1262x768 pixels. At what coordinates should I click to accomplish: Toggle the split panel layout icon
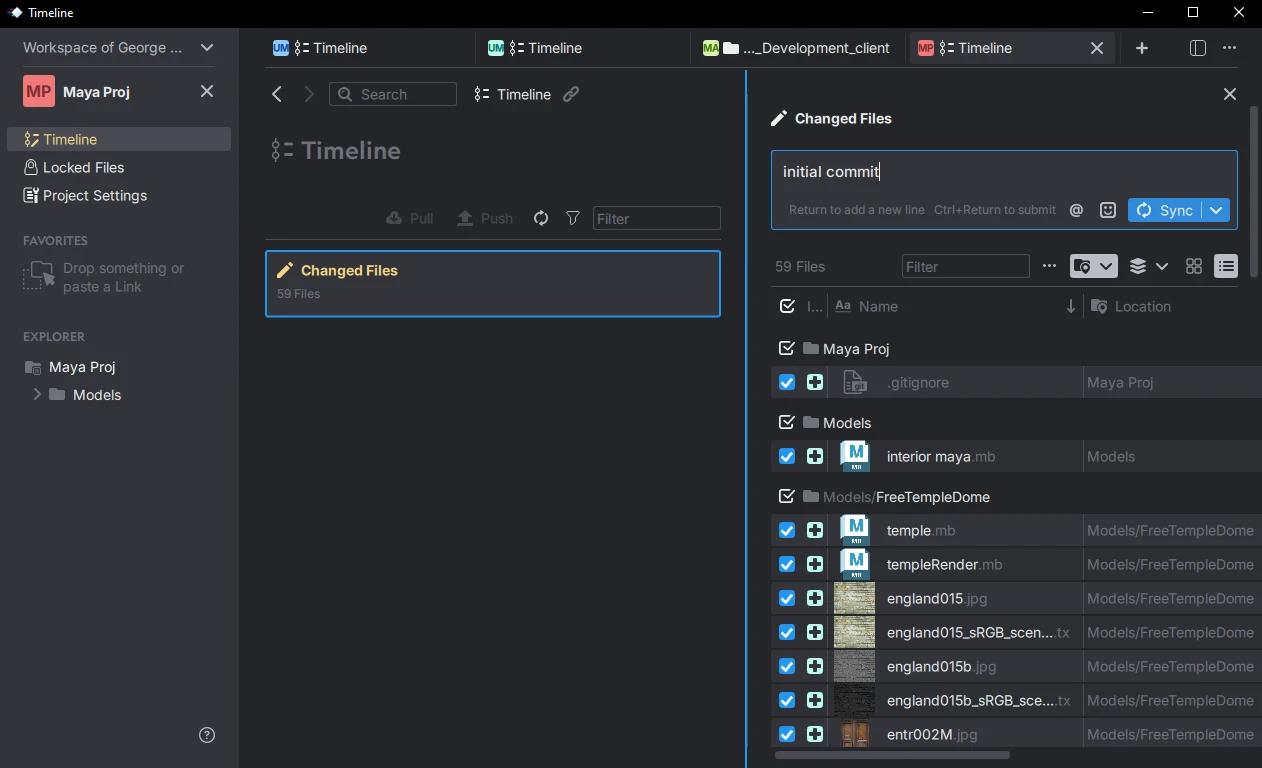click(x=1198, y=48)
